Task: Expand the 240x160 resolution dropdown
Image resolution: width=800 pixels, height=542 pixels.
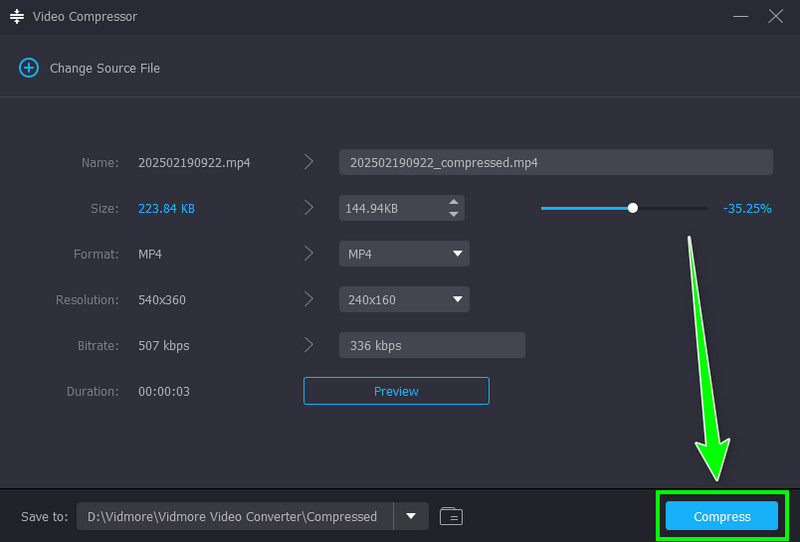Action: point(457,300)
